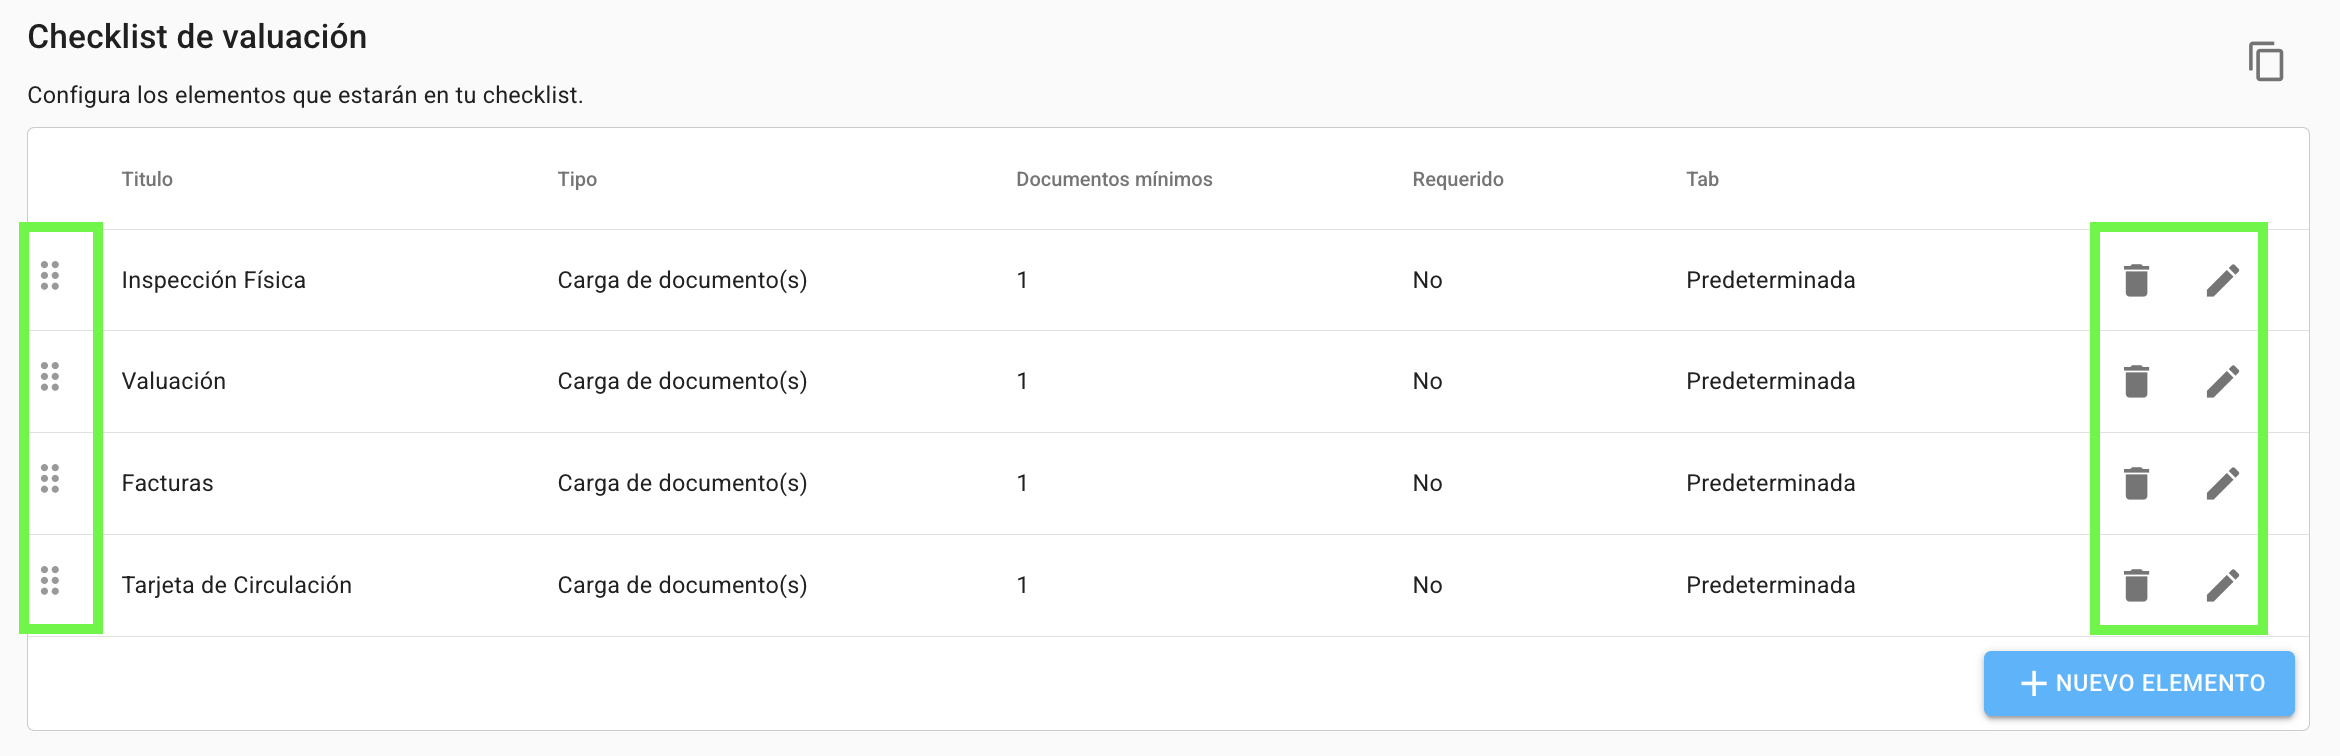Click the Nuevo Elemento button
2340x756 pixels.
[x=2139, y=683]
